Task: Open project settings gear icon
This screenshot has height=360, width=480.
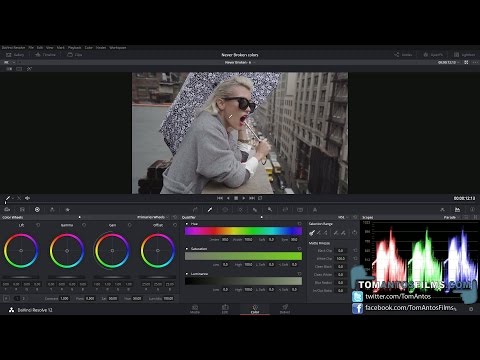Action: pyautogui.click(x=471, y=309)
